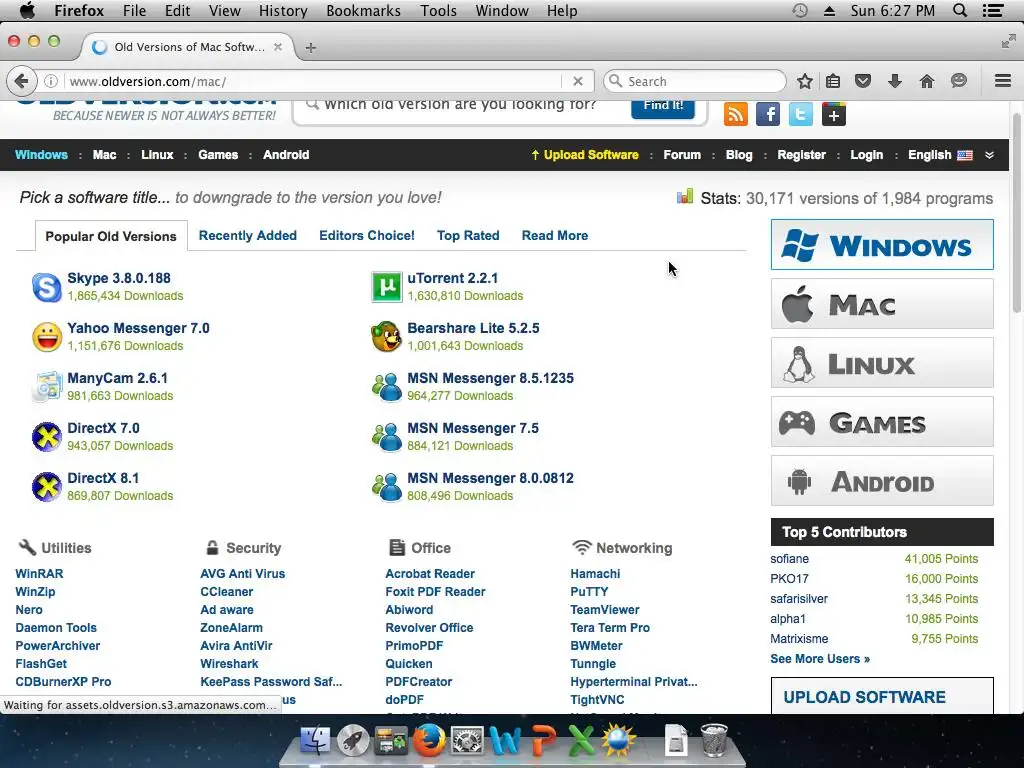The height and width of the screenshot is (768, 1024).
Task: Click the Twitter share icon
Action: click(801, 114)
